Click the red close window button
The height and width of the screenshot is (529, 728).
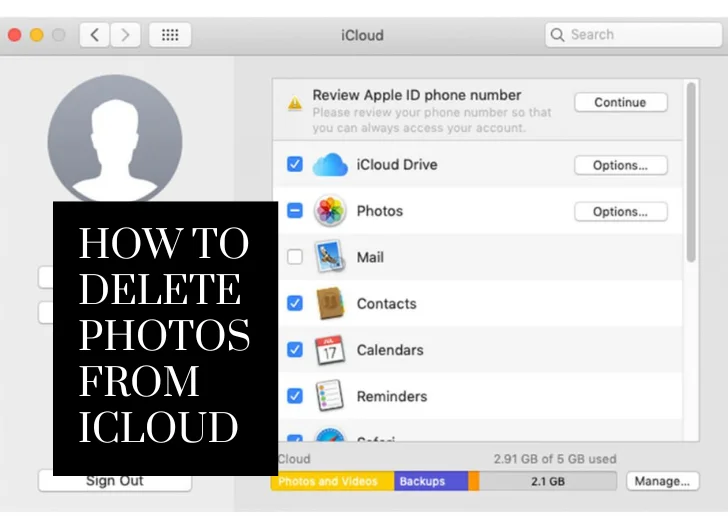(x=15, y=35)
